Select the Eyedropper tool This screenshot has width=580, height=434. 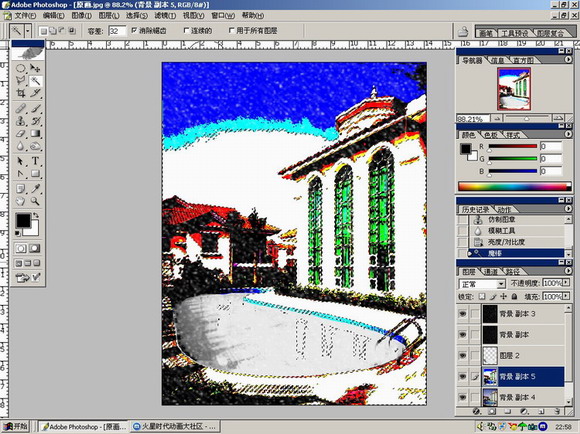35,189
